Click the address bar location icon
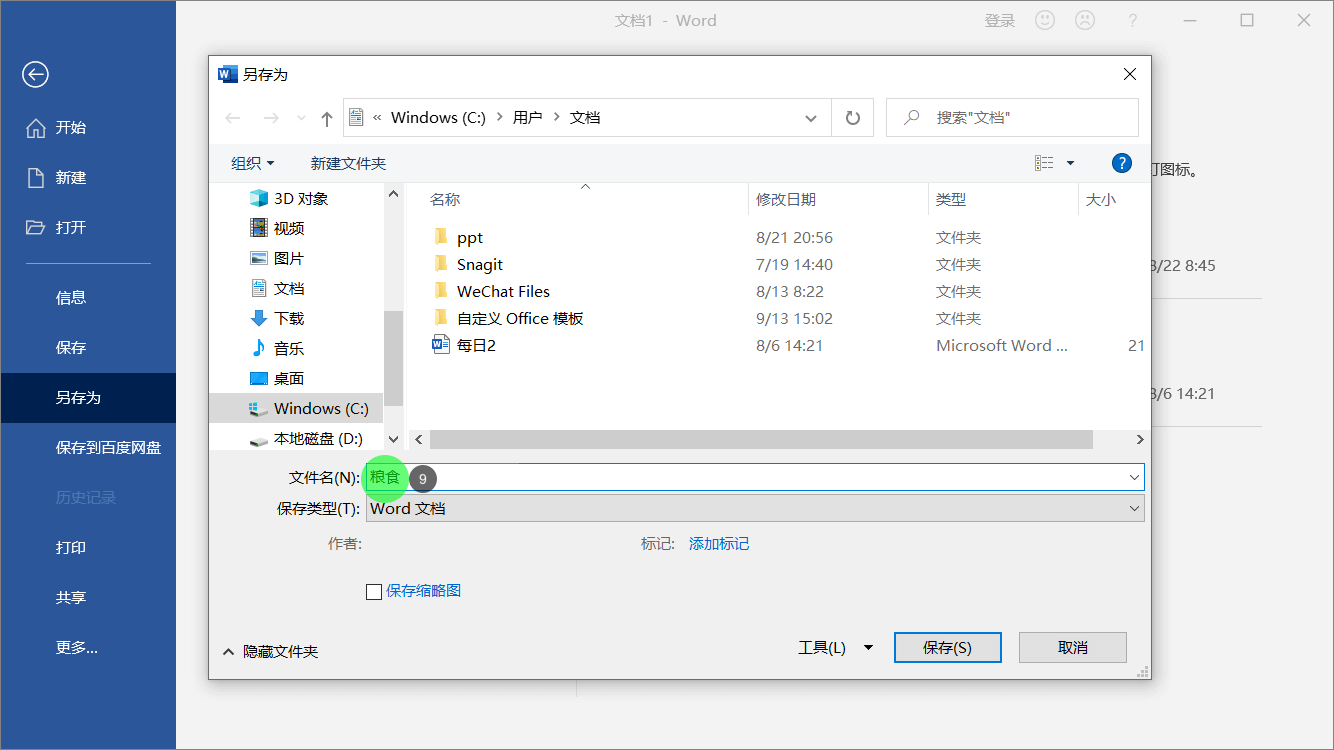Viewport: 1334px width, 750px height. (x=356, y=117)
